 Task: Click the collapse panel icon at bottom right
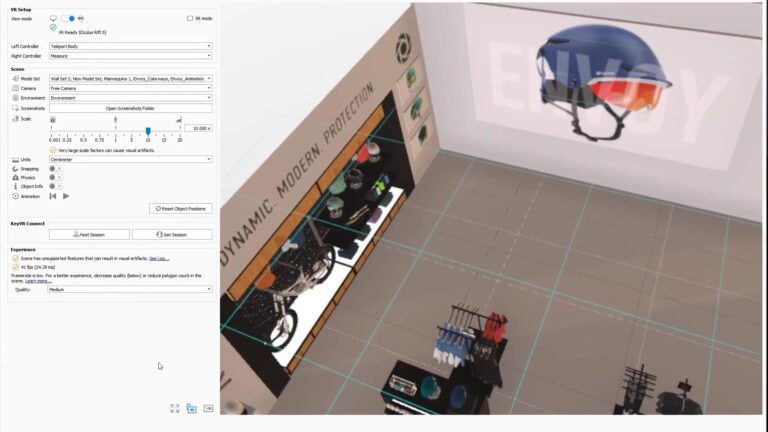pyautogui.click(x=208, y=408)
